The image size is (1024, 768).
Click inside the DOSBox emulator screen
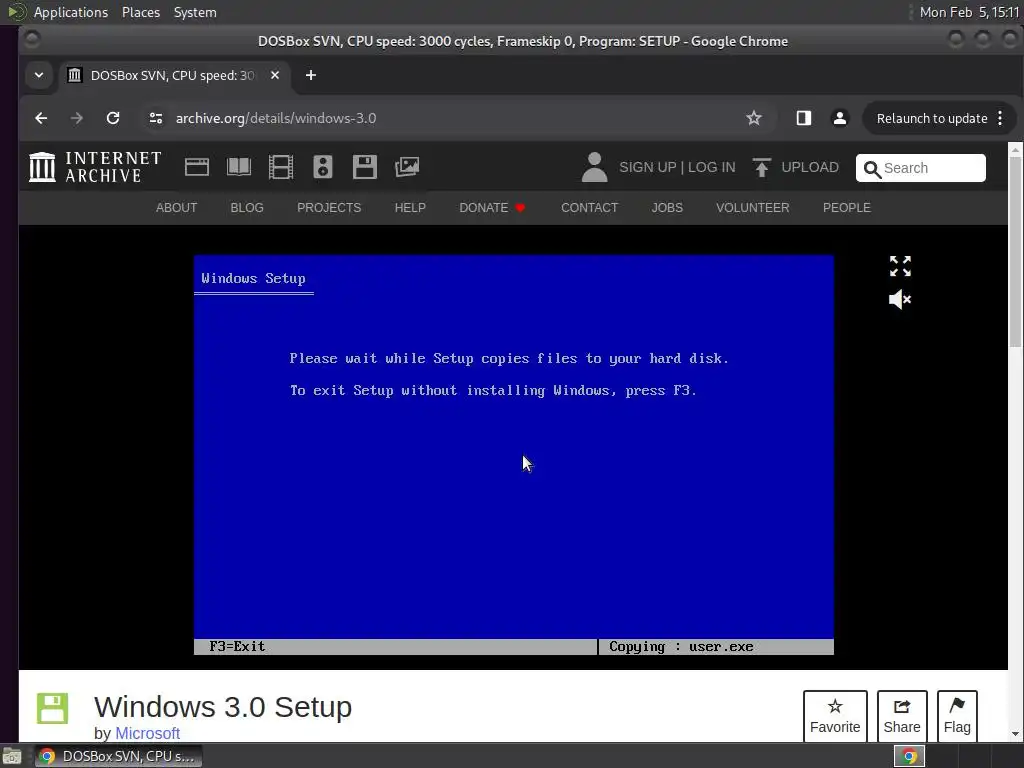pyautogui.click(x=513, y=455)
